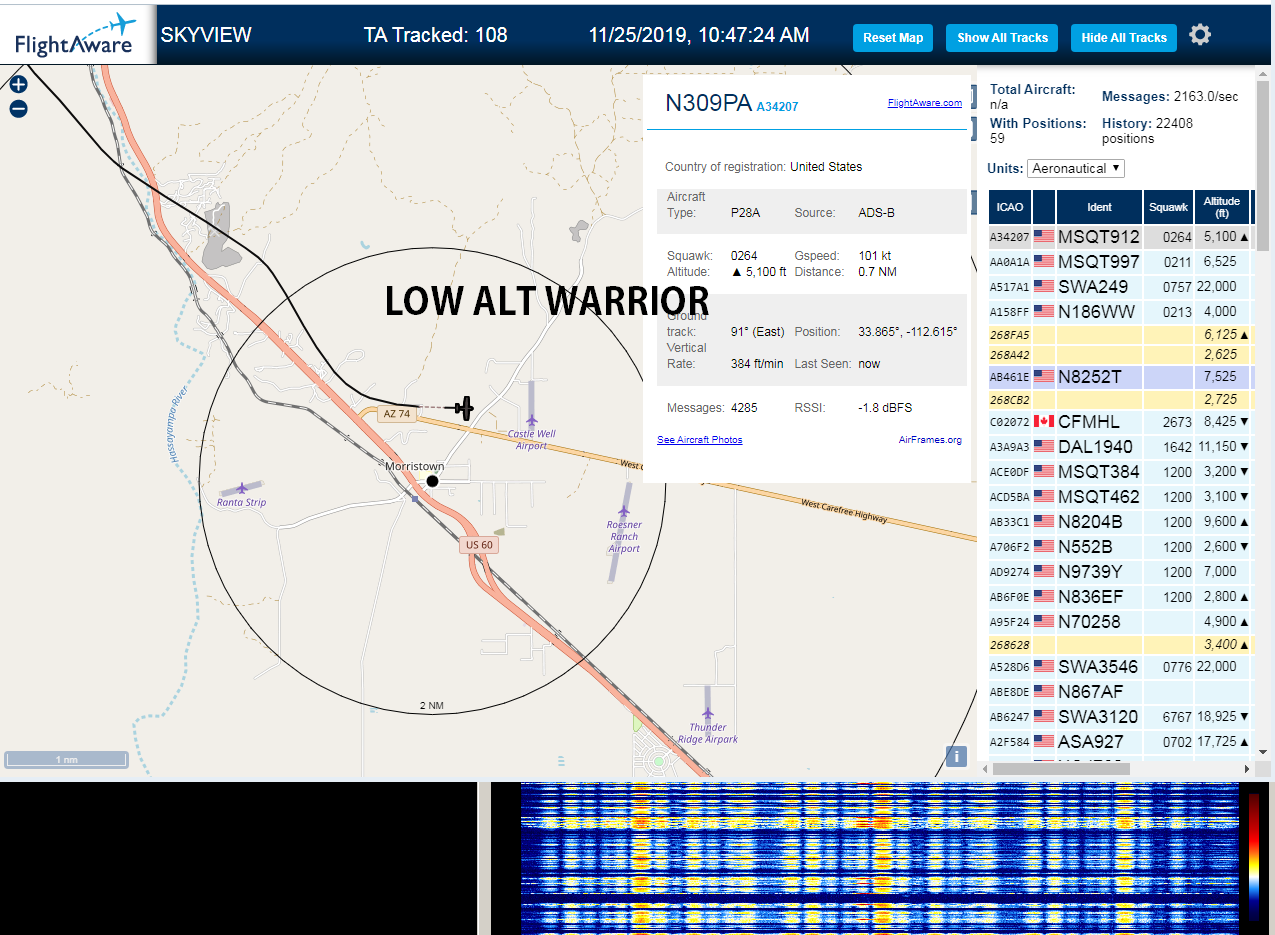Open the A34207 ICAO link
The height and width of the screenshot is (935, 1275).
777,106
